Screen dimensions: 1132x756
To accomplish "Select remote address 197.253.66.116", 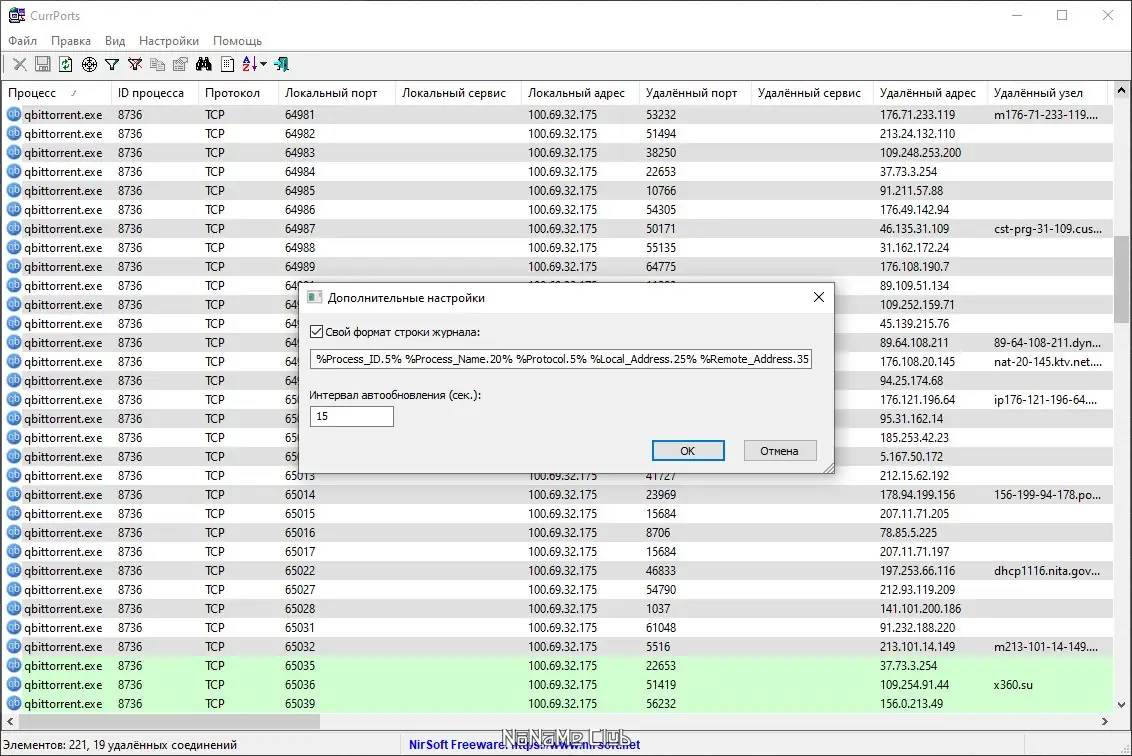I will pos(917,570).
